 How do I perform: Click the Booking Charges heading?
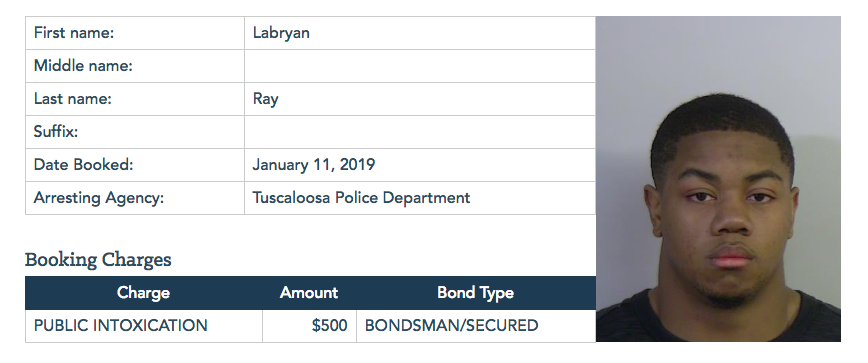[x=98, y=260]
